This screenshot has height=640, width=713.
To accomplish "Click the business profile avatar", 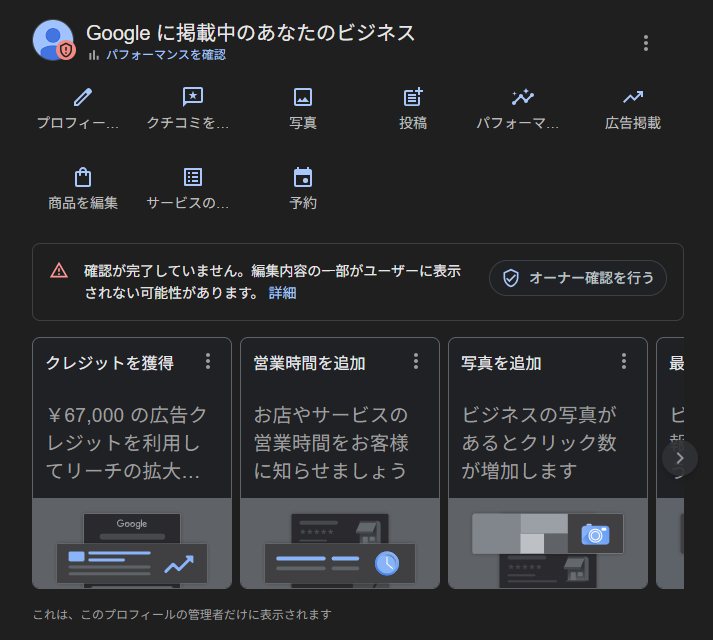I will 53,40.
